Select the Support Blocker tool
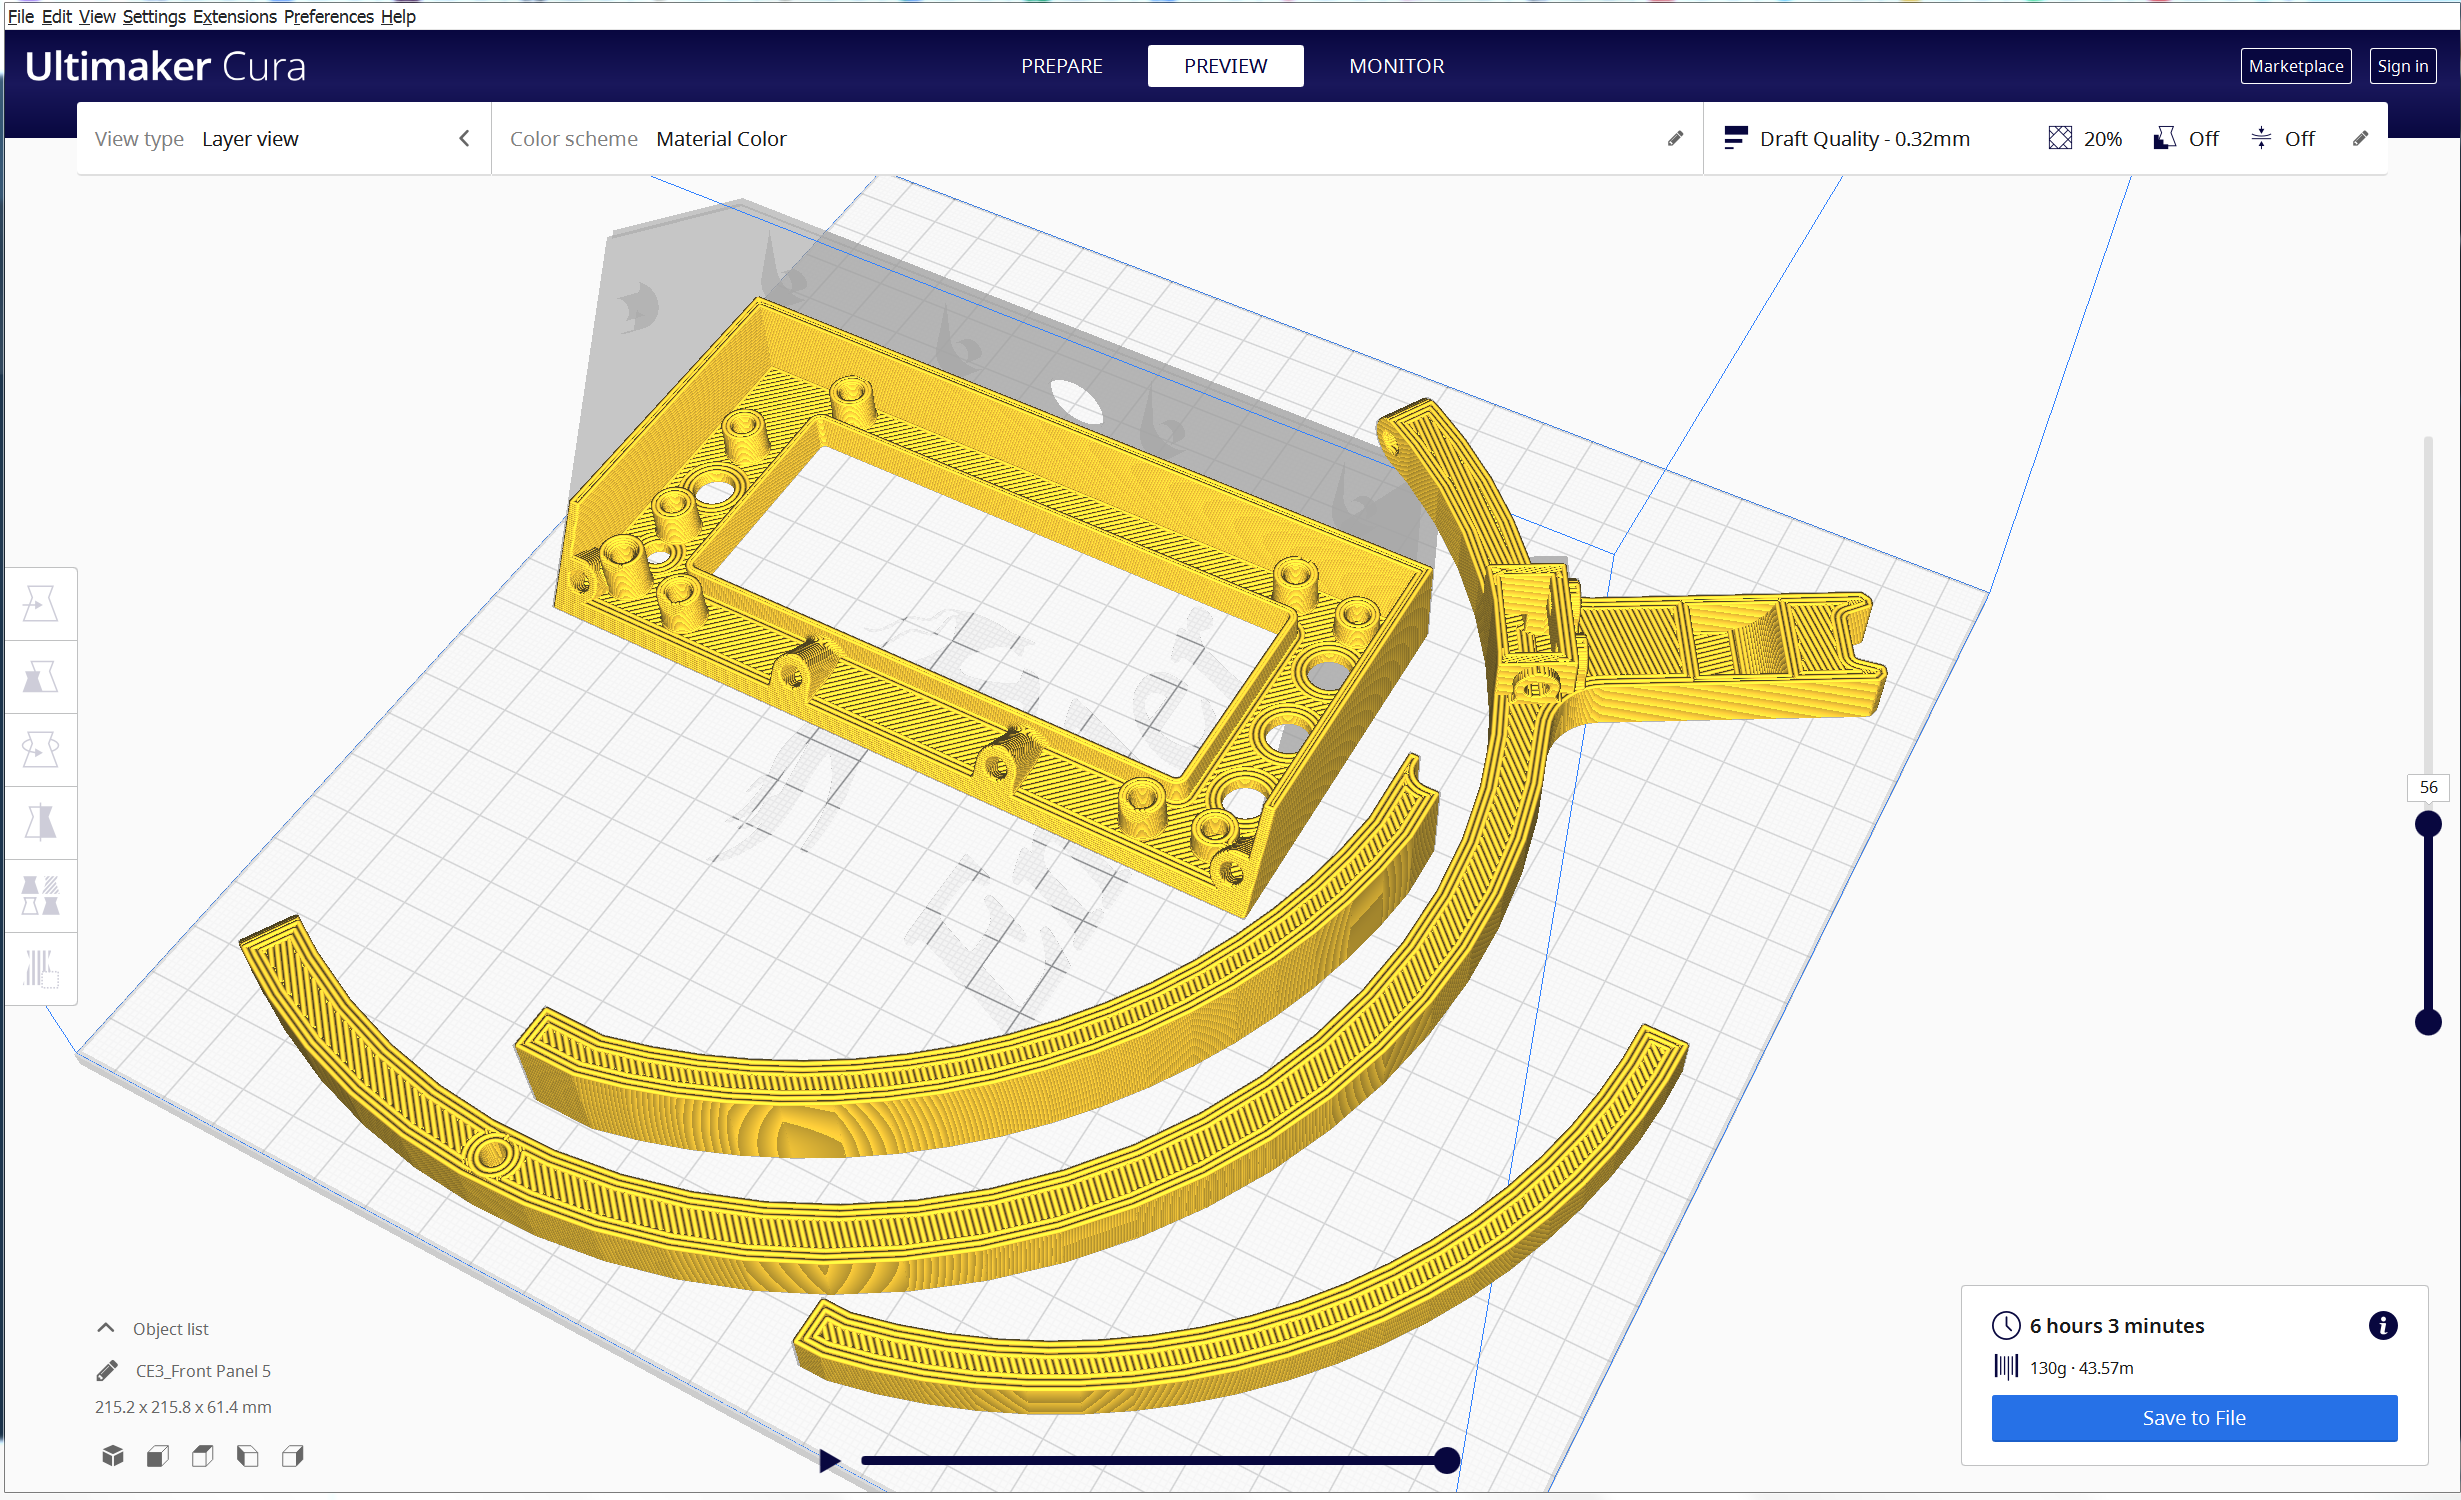 (41, 968)
